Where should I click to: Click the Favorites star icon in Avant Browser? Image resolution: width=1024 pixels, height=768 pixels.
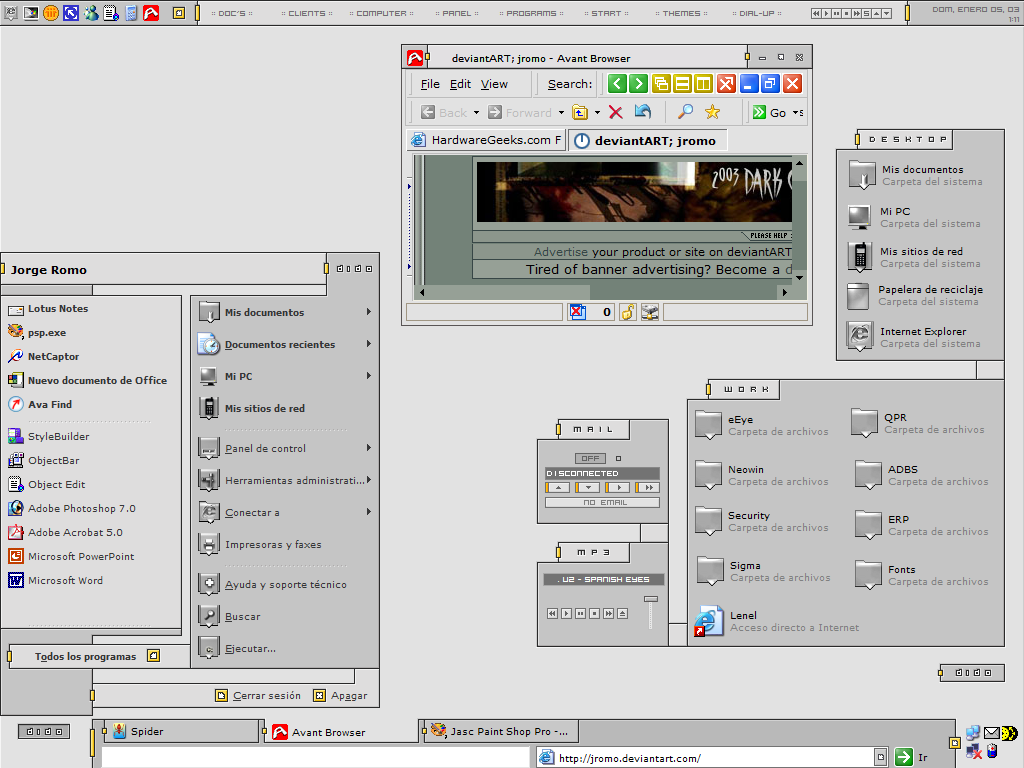pos(712,113)
